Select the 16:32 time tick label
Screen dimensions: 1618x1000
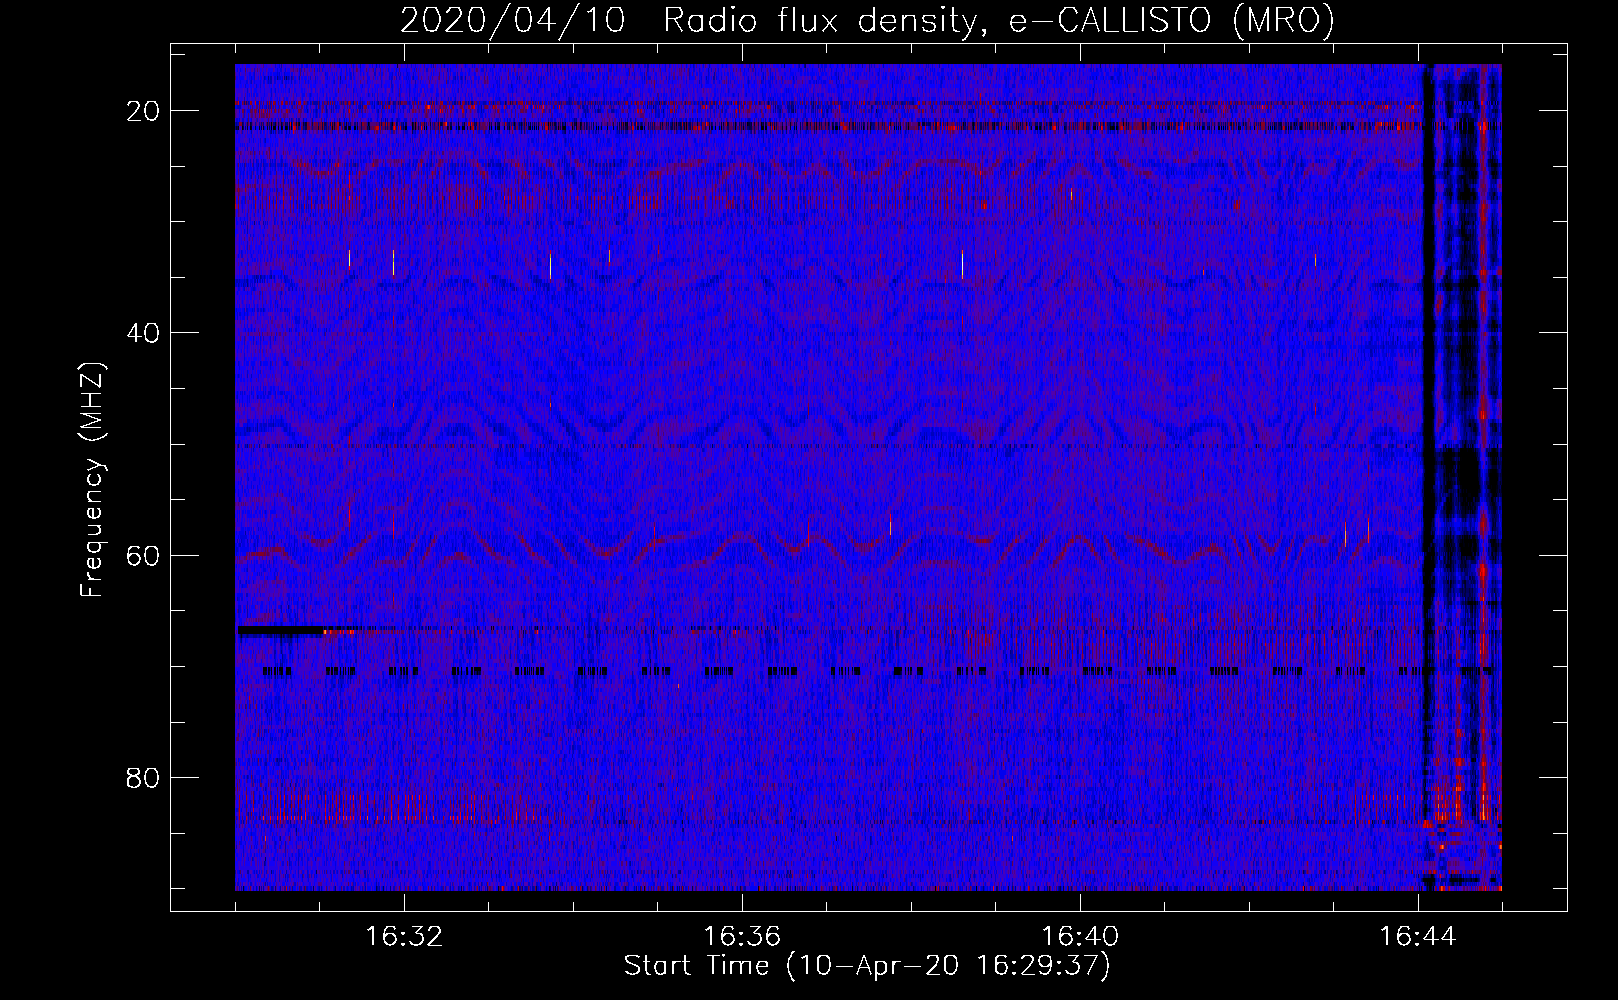pyautogui.click(x=404, y=937)
